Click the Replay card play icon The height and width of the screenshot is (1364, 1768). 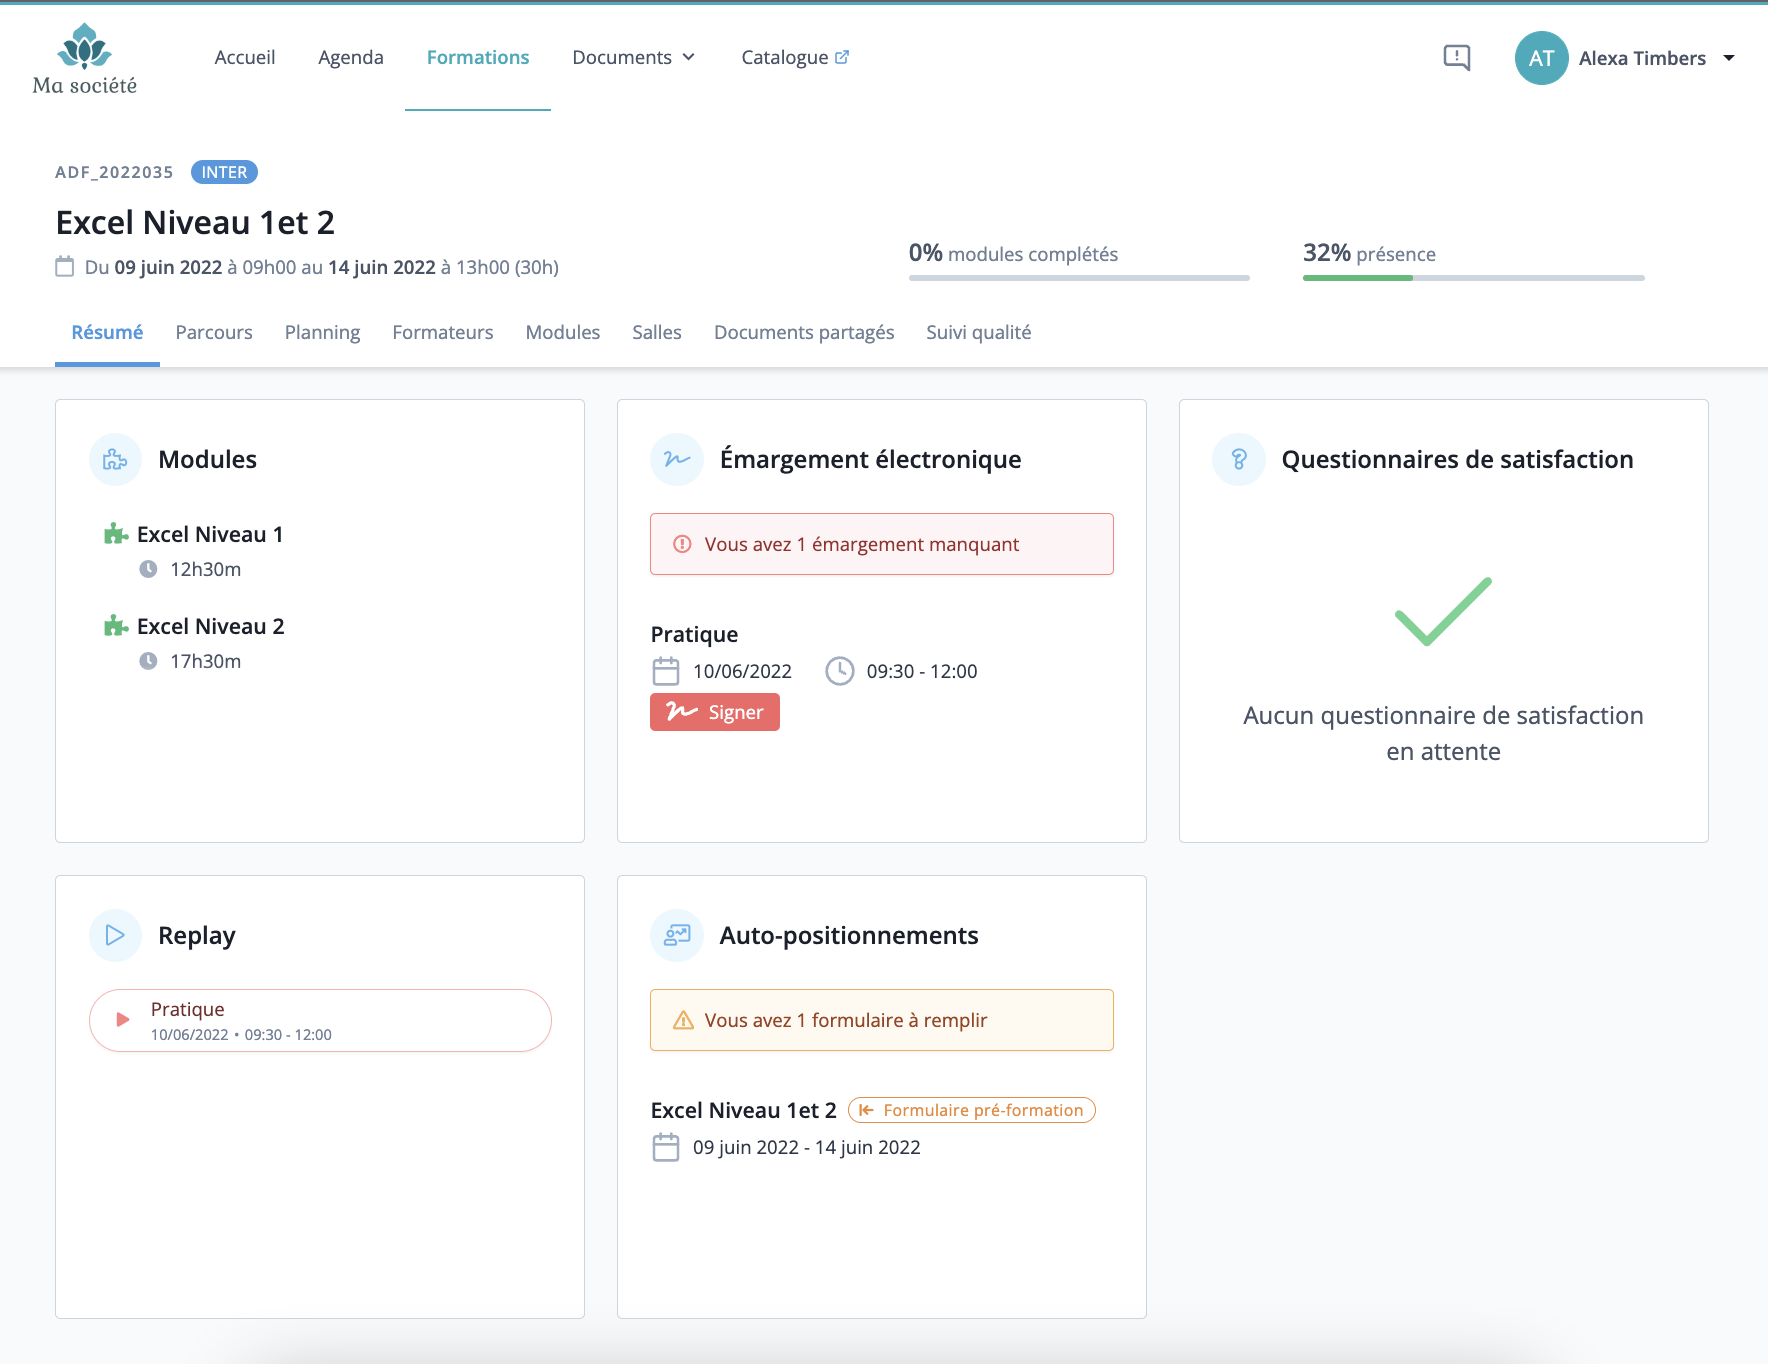point(115,935)
